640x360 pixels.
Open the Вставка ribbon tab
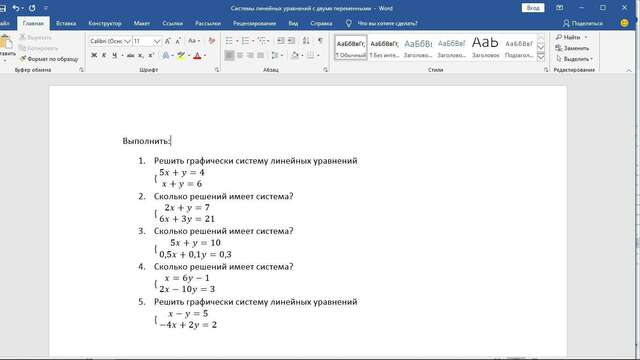tap(66, 23)
